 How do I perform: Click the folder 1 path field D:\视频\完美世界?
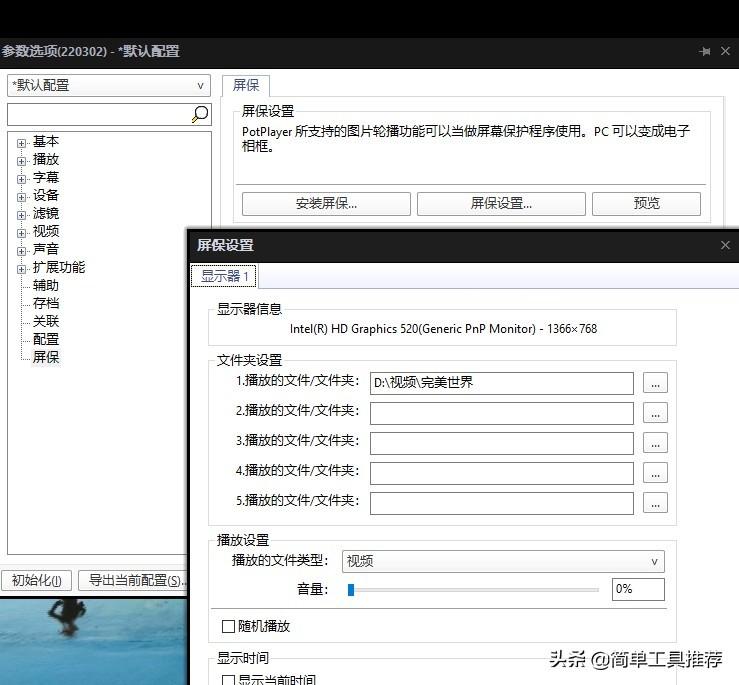tap(501, 383)
